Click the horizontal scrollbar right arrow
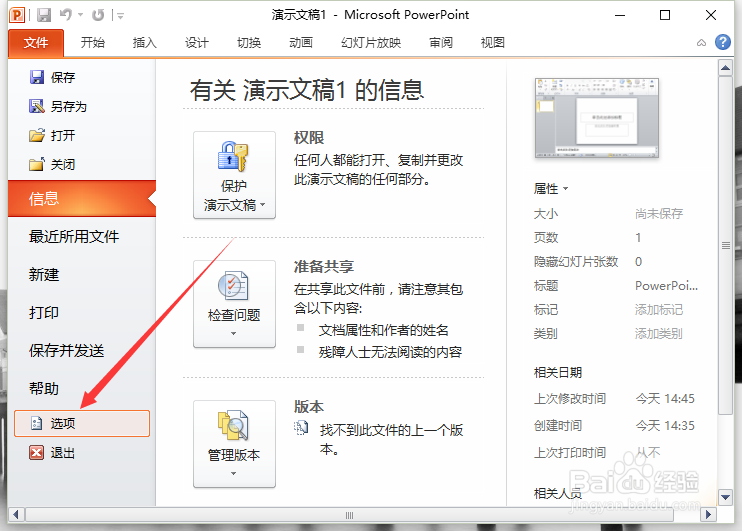The image size is (742, 531). pos(708,514)
